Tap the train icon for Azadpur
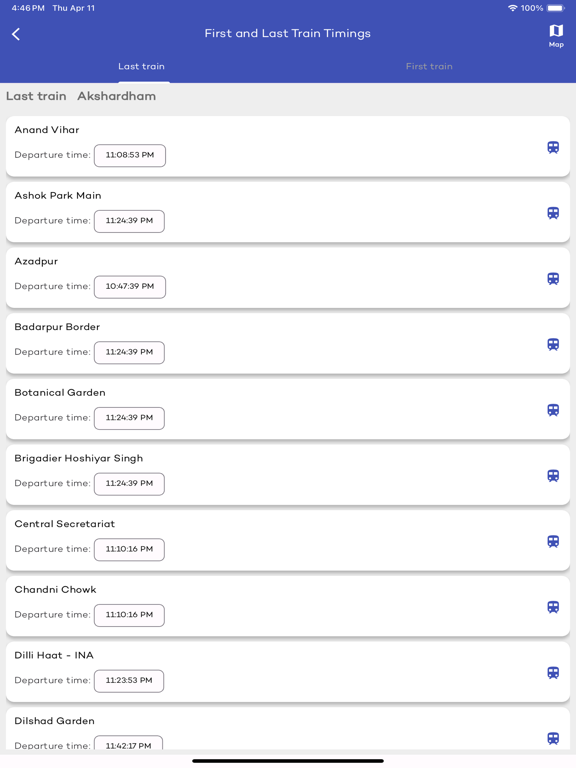The image size is (576, 768). tap(553, 279)
